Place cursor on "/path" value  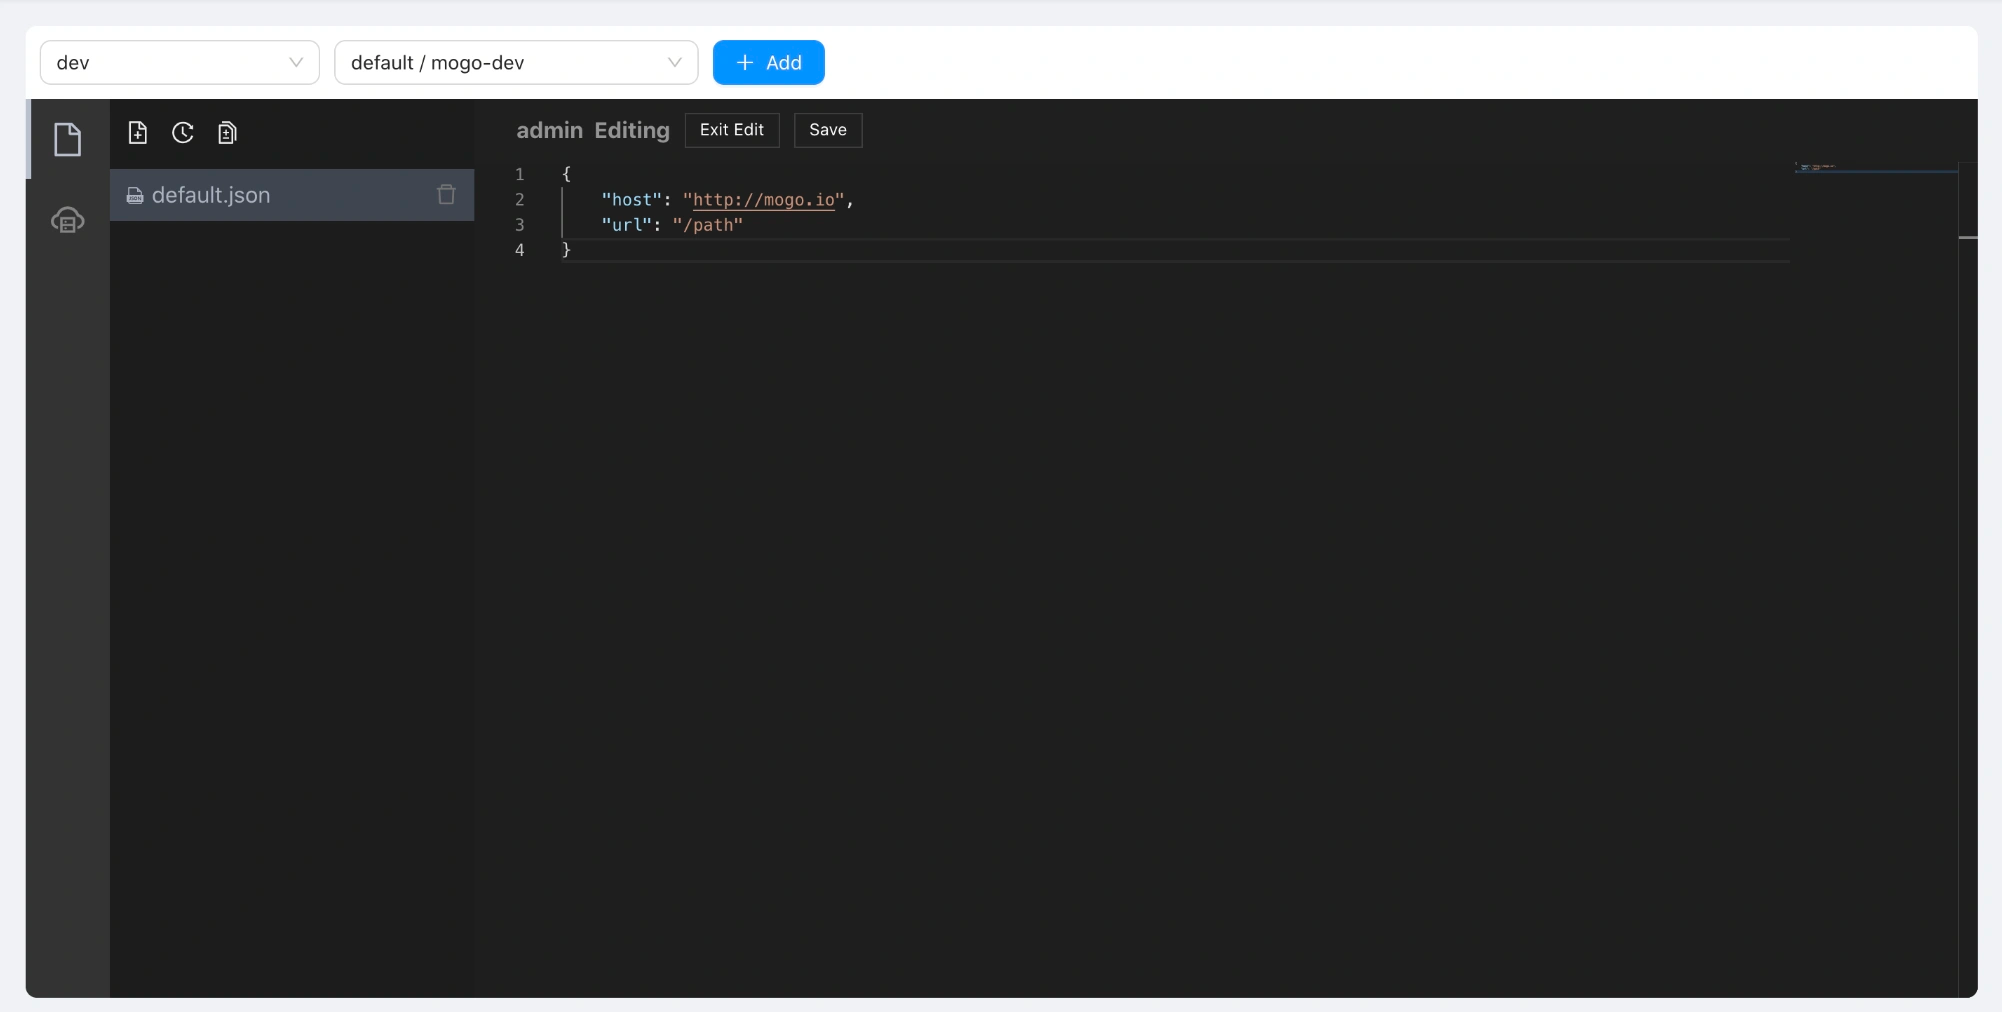pos(708,225)
